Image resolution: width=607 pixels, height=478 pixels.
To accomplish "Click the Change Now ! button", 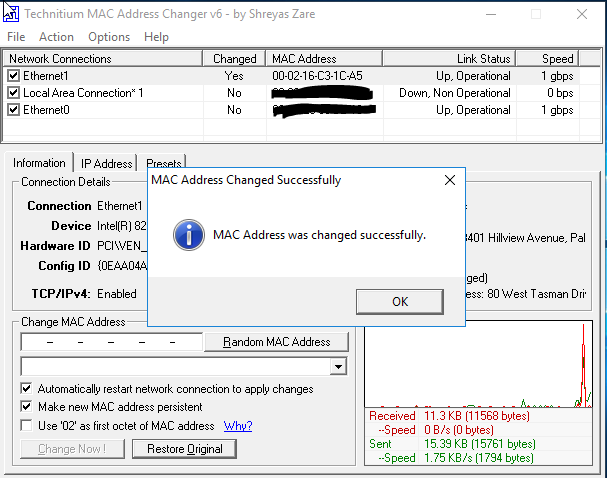I will coord(72,449).
